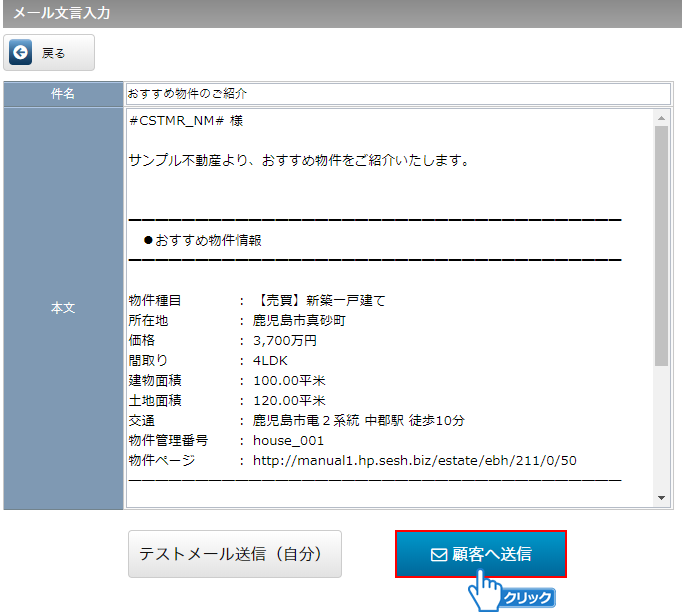Click the サンプル不動産より intro sentence

click(x=299, y=161)
